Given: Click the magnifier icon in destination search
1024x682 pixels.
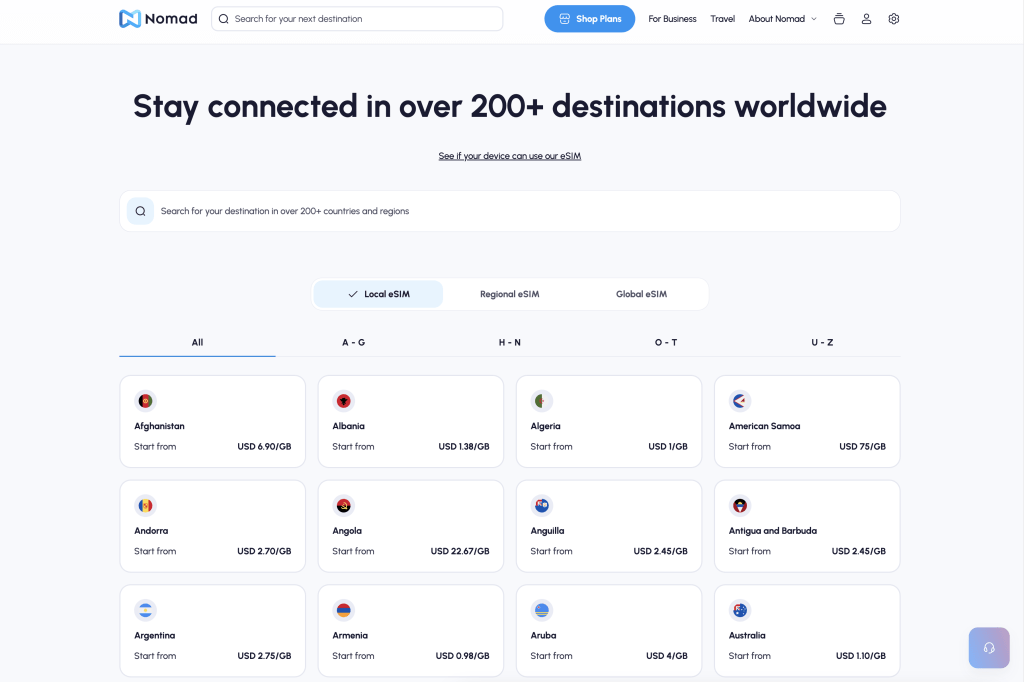Looking at the screenshot, I should [x=141, y=211].
